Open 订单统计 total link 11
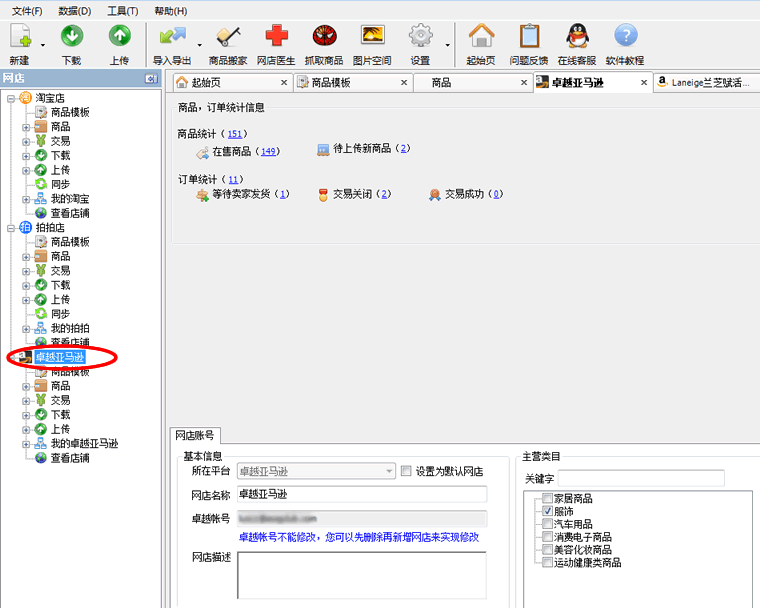The image size is (760, 608). pos(233,179)
